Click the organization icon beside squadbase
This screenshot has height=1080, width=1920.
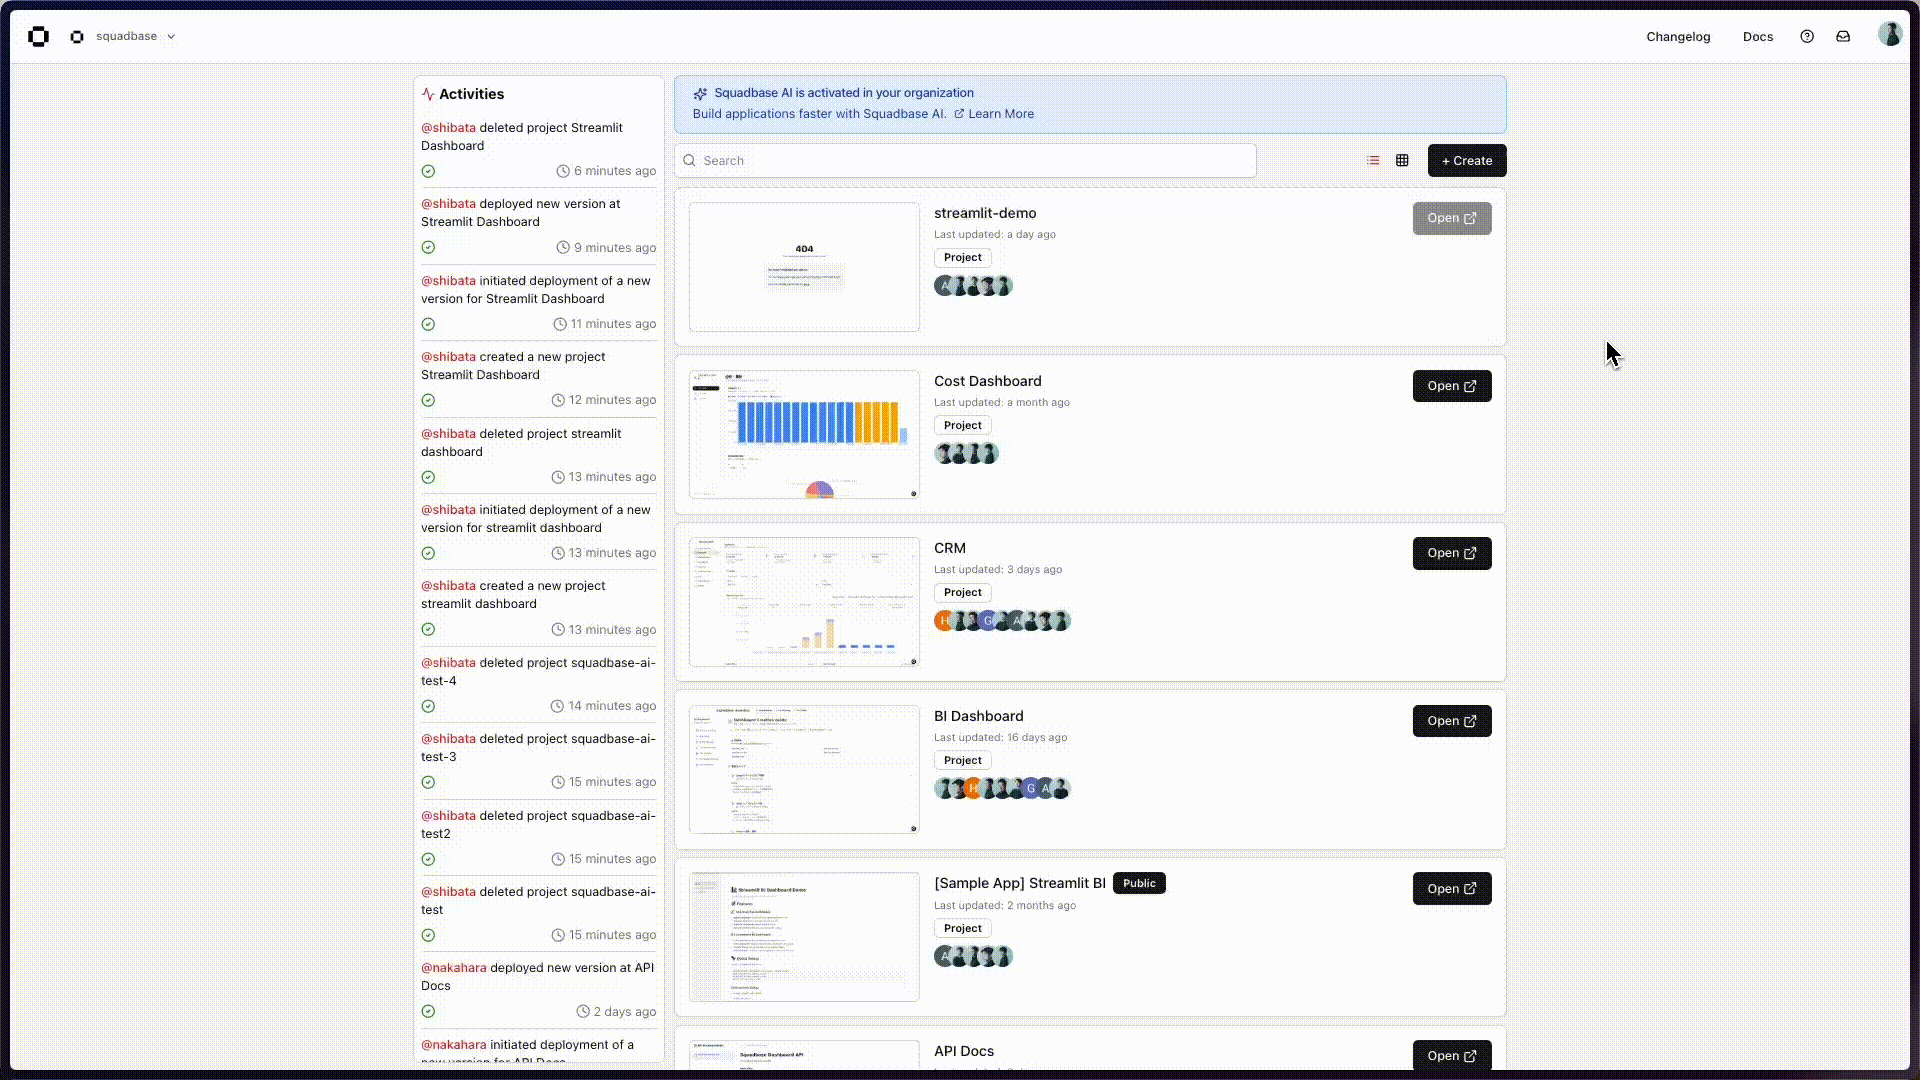[x=77, y=37]
